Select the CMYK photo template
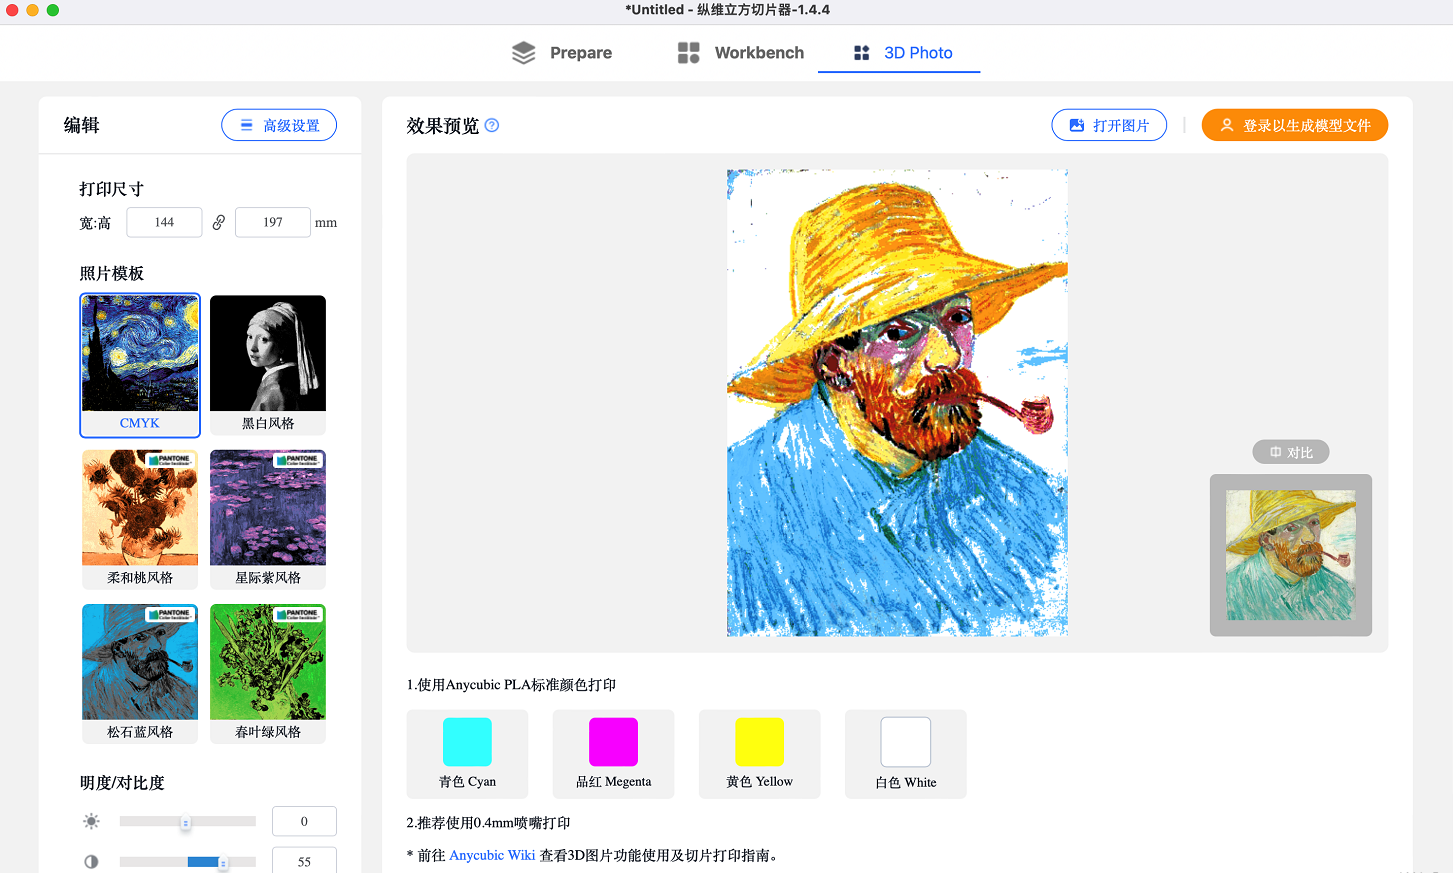1453x873 pixels. (140, 365)
